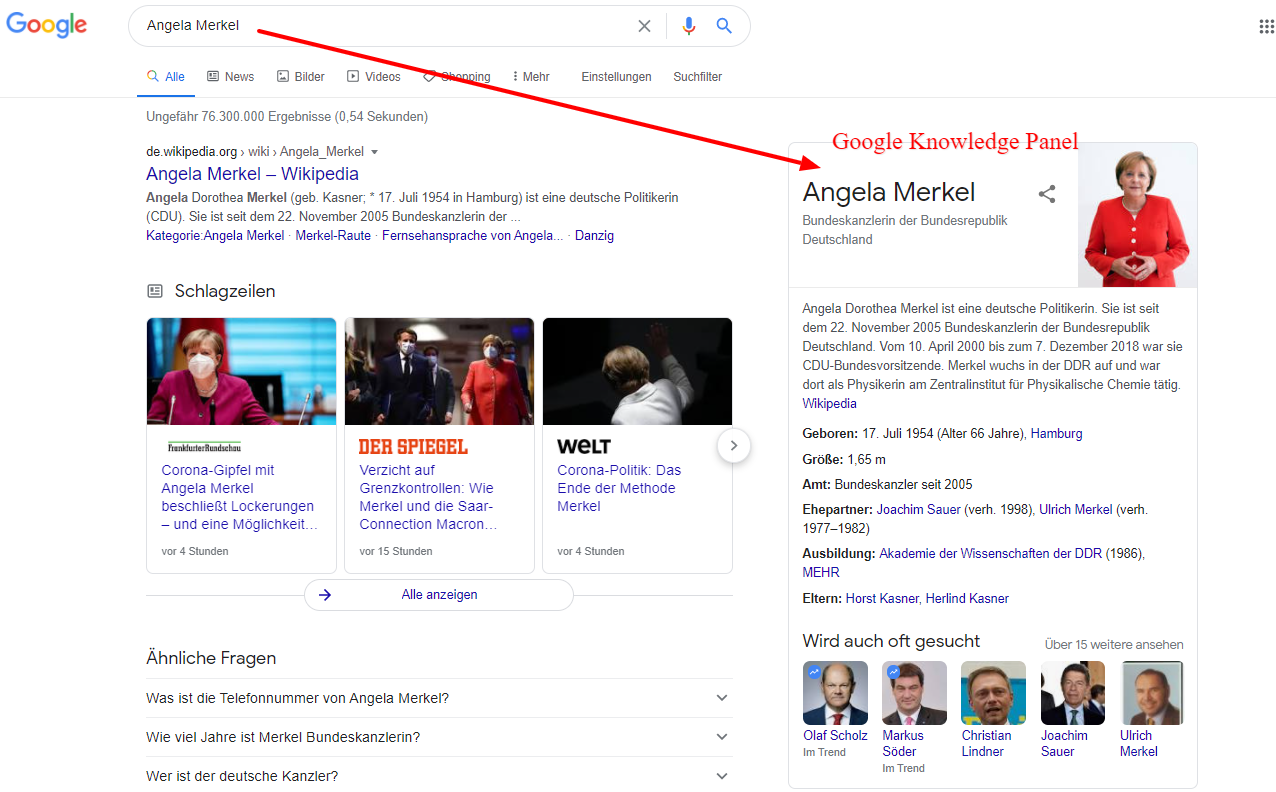Open Kategorie:Angela Merkel sitelink
Viewport: 1276px width, 792px height.
(215, 236)
